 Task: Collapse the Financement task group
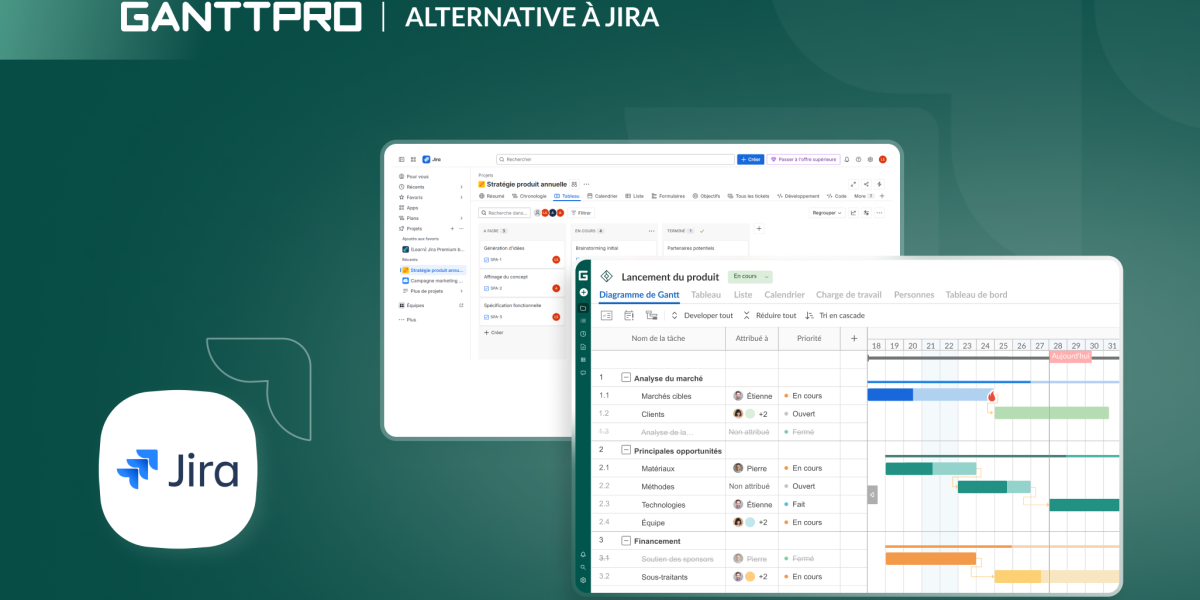tap(626, 540)
